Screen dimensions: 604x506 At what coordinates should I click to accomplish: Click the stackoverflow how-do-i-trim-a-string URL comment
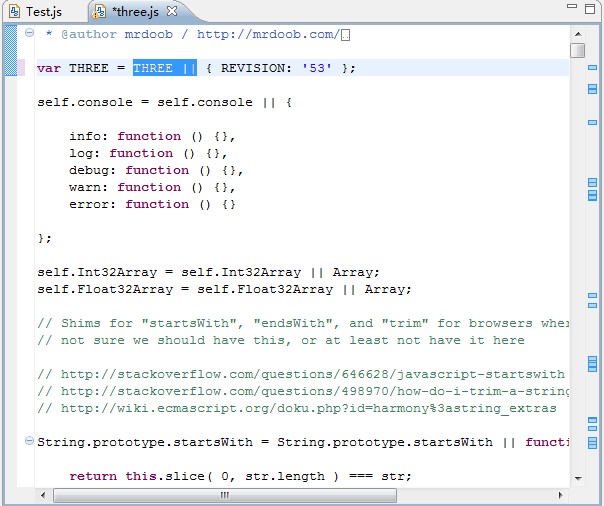pos(303,391)
